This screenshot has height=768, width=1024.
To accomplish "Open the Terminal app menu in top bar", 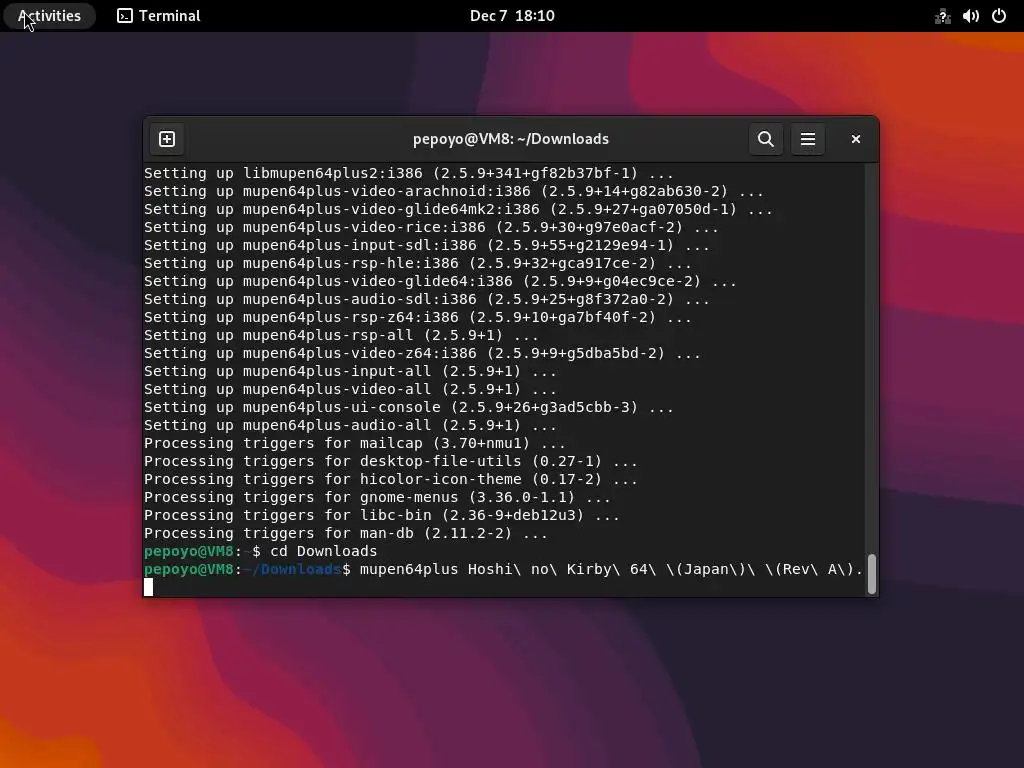I will (159, 16).
